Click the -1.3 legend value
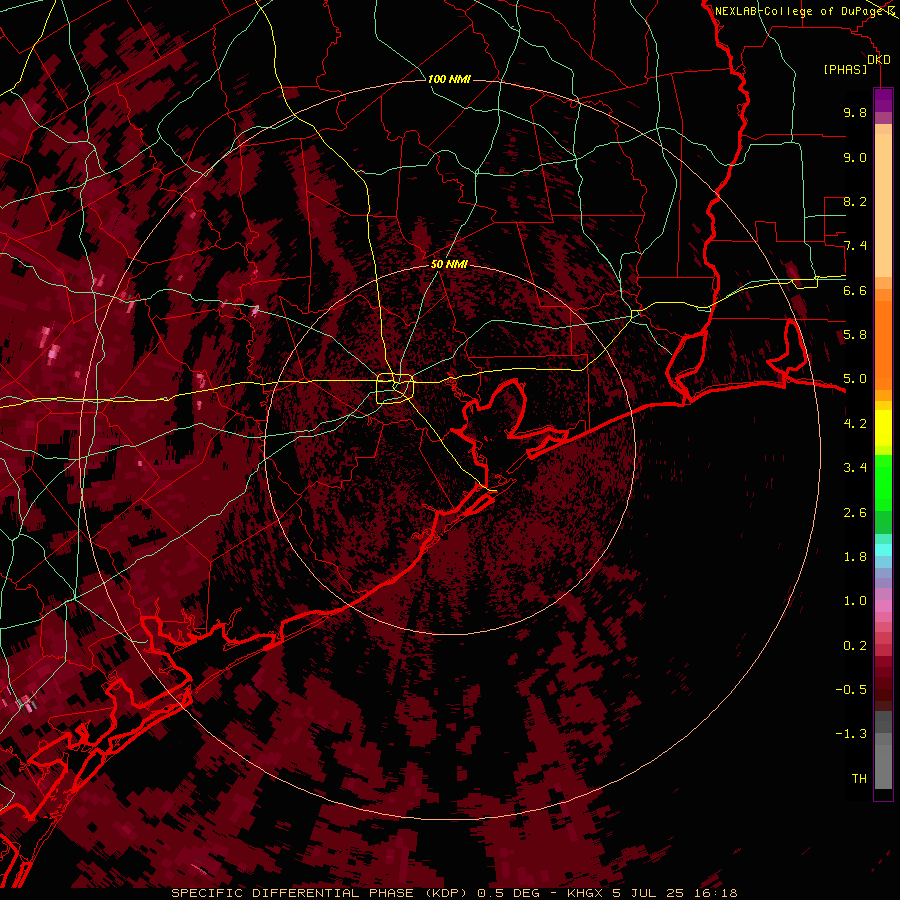Viewport: 900px width, 900px height. [851, 734]
